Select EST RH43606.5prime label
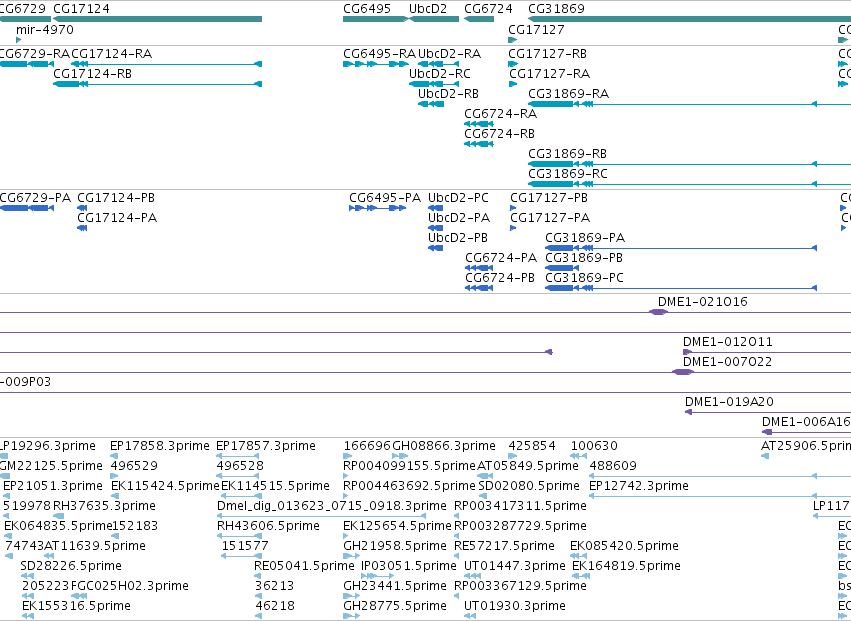The width and height of the screenshot is (851, 621). click(x=268, y=526)
